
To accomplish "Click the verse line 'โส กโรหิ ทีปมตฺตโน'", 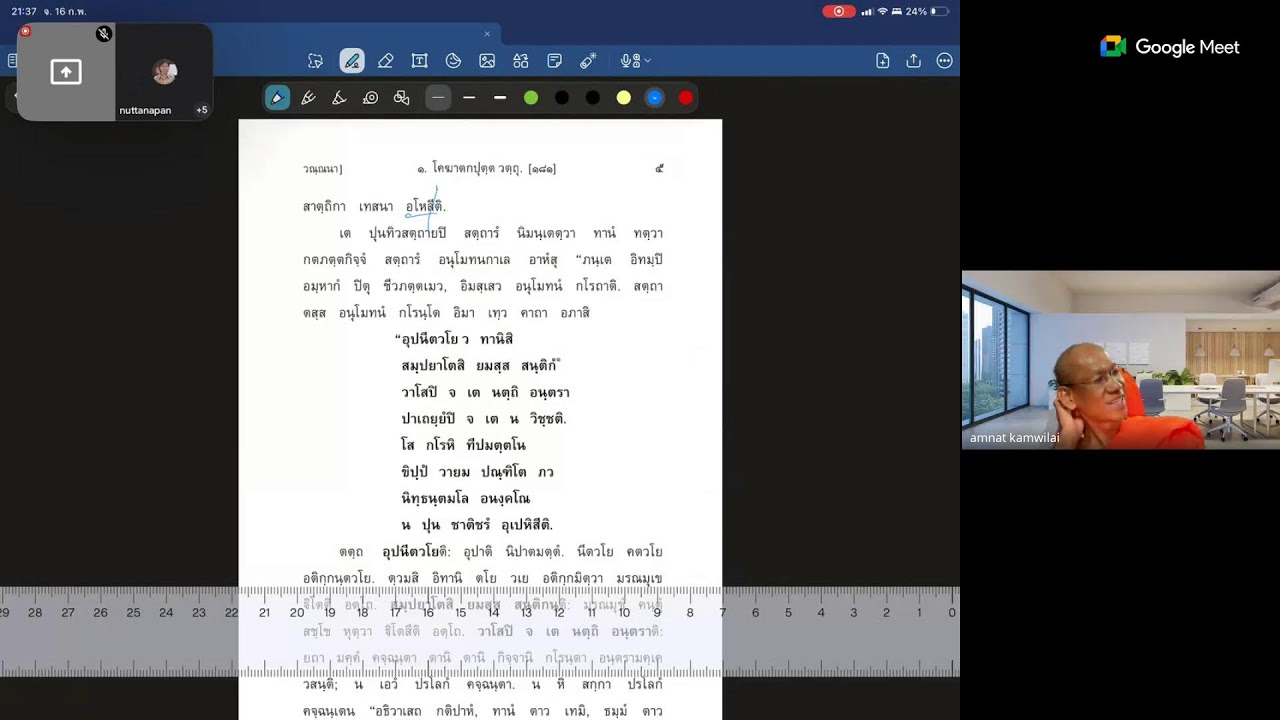I will tap(463, 445).
